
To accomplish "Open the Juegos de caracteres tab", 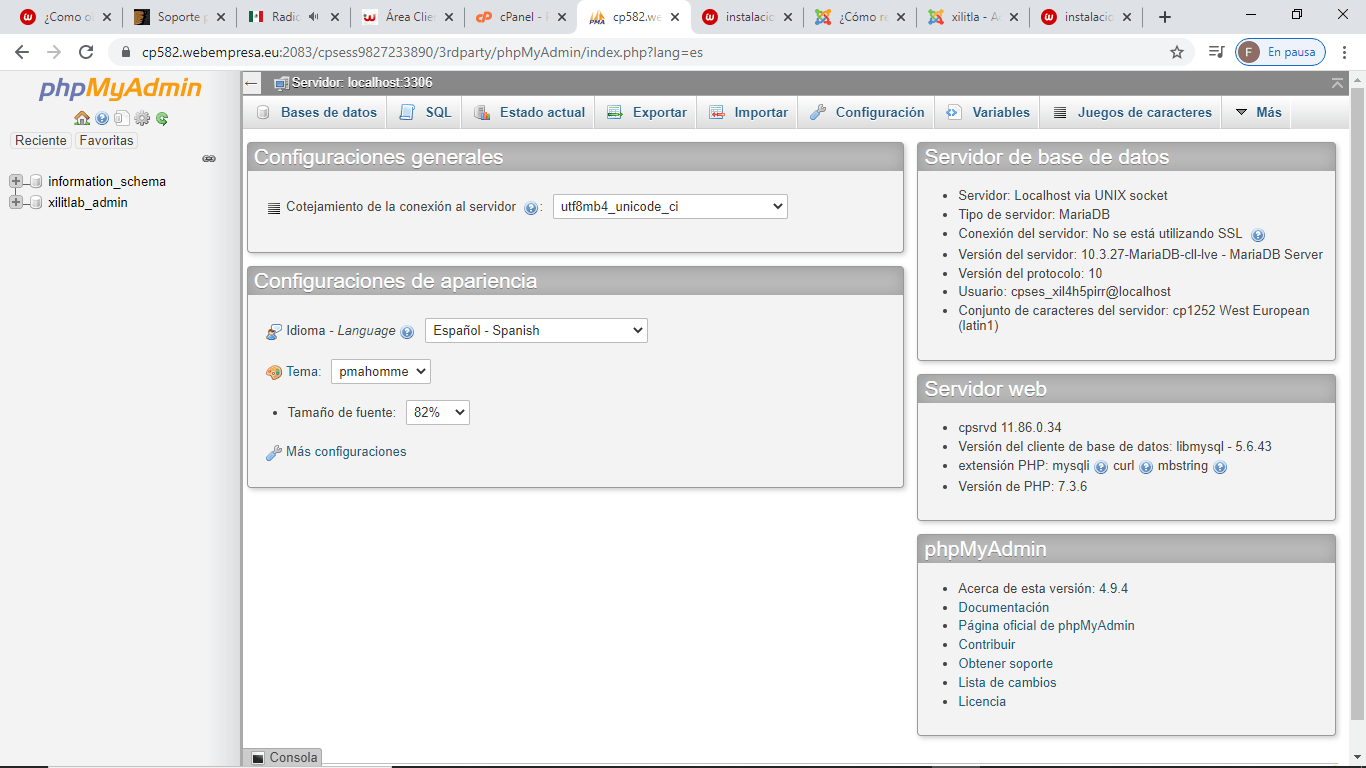I will (x=1133, y=113).
